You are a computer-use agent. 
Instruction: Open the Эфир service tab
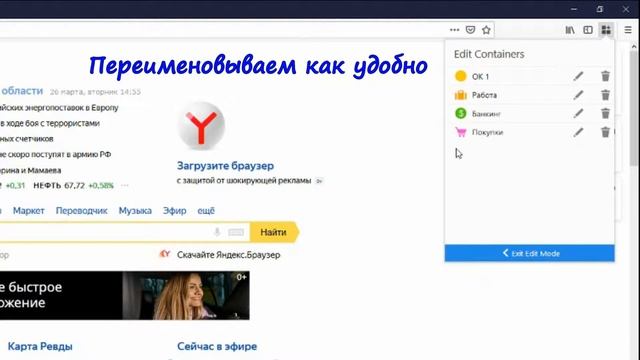(x=174, y=211)
